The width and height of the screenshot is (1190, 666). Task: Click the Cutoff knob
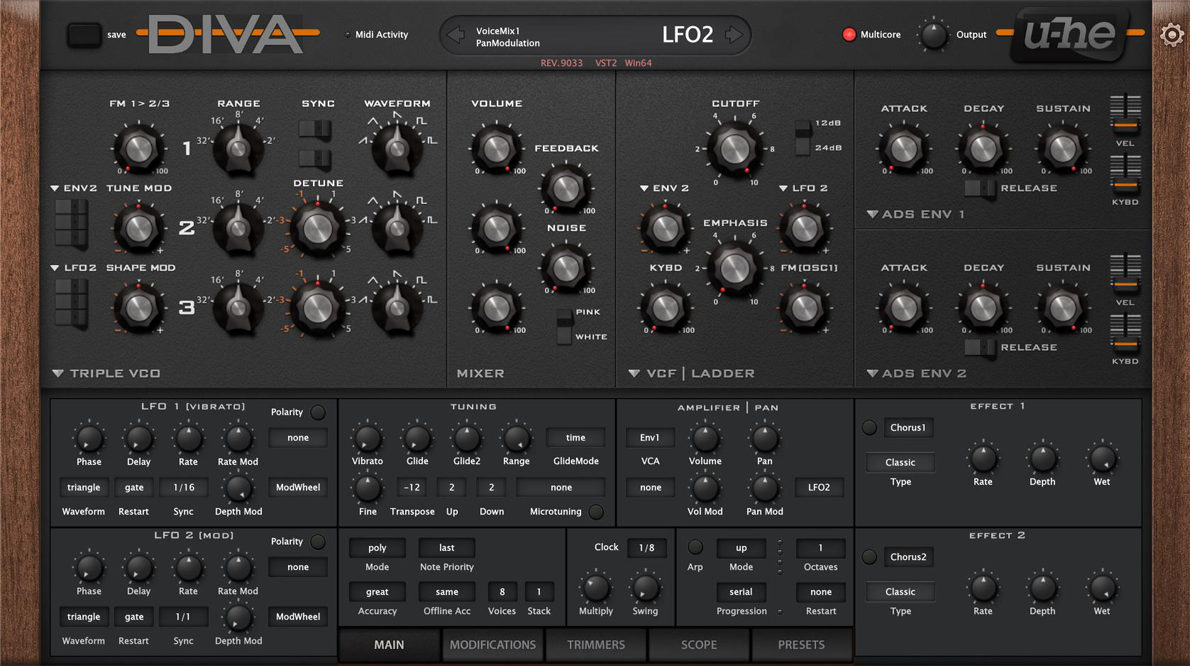tap(734, 149)
